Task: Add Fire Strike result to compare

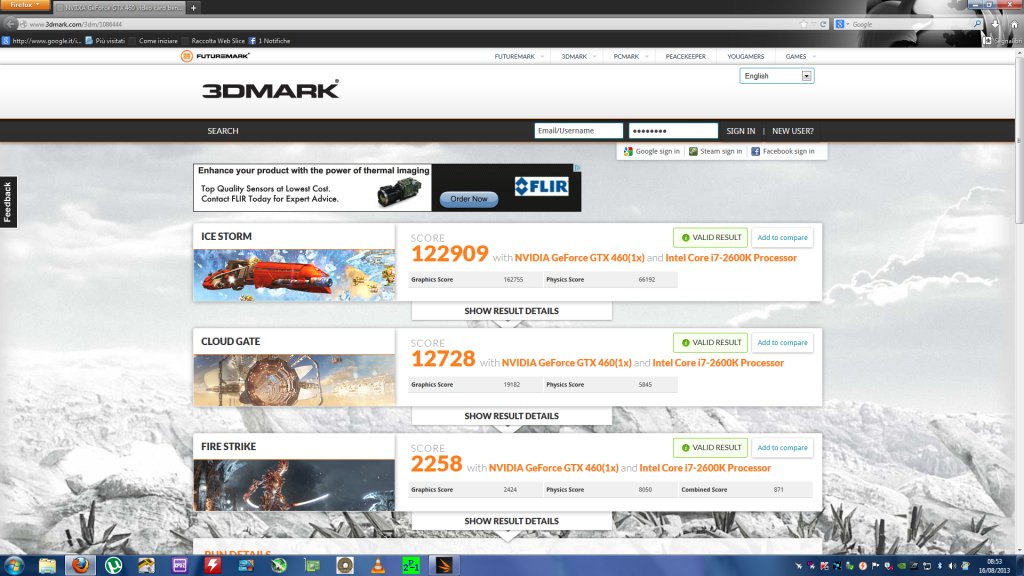Action: click(782, 447)
